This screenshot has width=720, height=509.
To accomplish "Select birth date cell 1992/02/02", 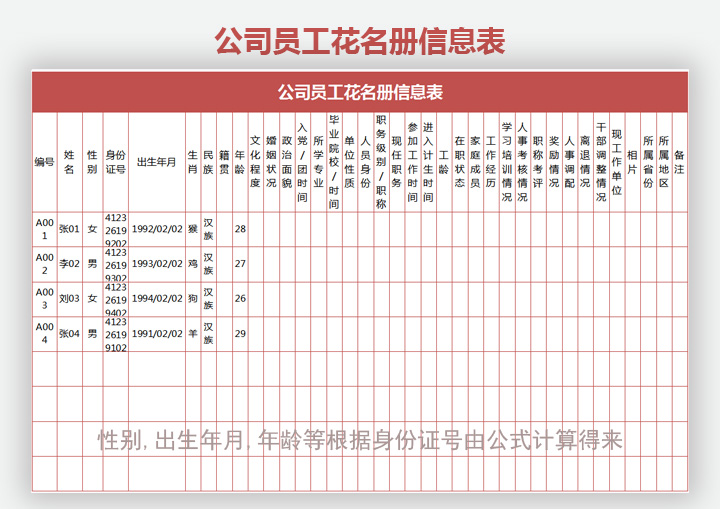I will click(157, 229).
